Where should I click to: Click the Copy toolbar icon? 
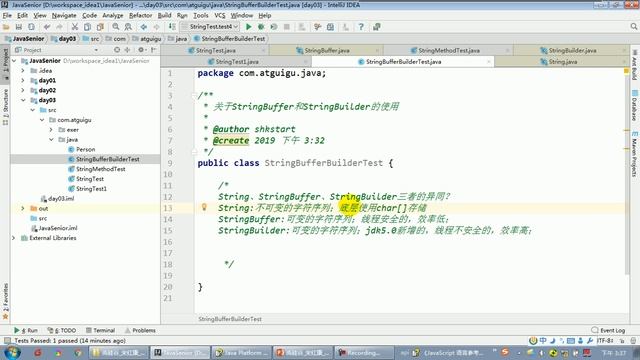[x=87, y=27]
